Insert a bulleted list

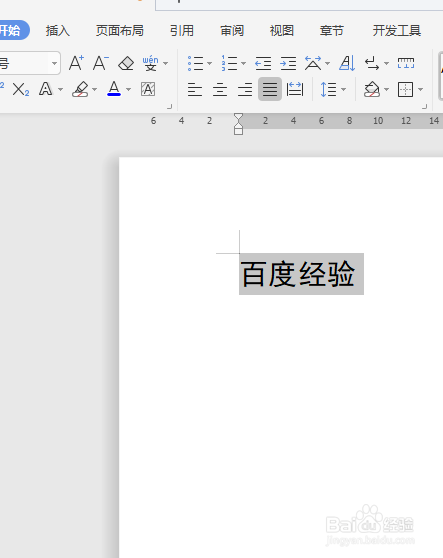click(195, 63)
